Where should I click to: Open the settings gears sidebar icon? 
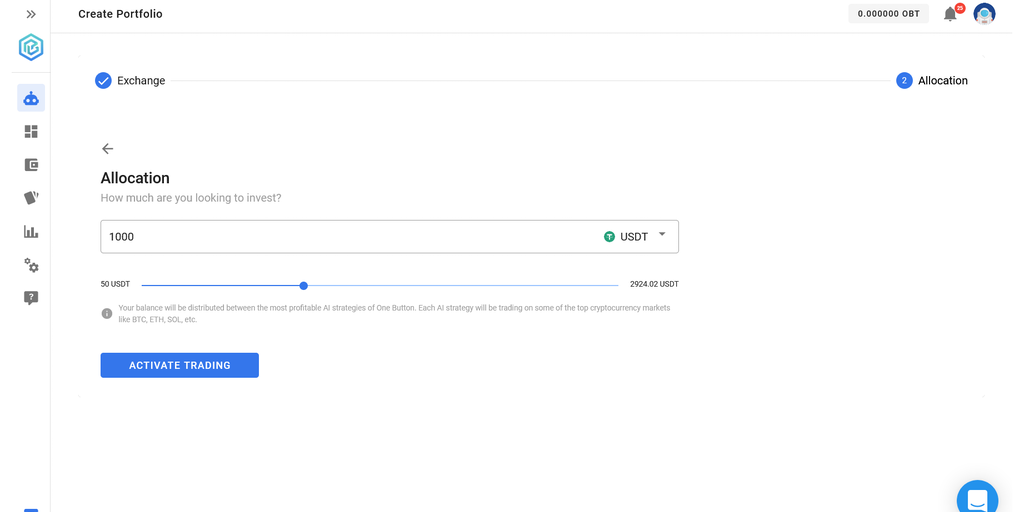pos(31,265)
